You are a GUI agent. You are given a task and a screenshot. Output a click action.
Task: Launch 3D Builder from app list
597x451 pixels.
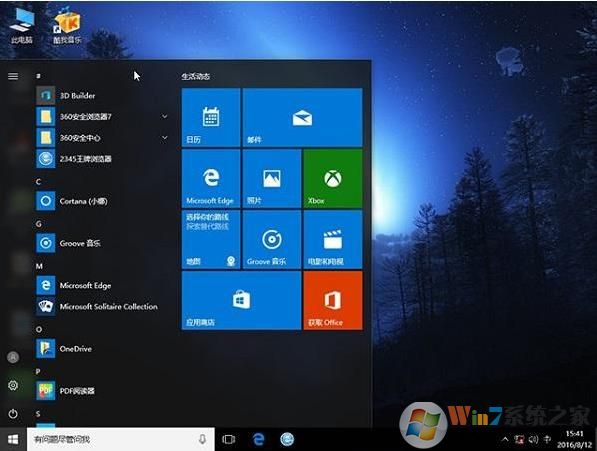coord(103,96)
